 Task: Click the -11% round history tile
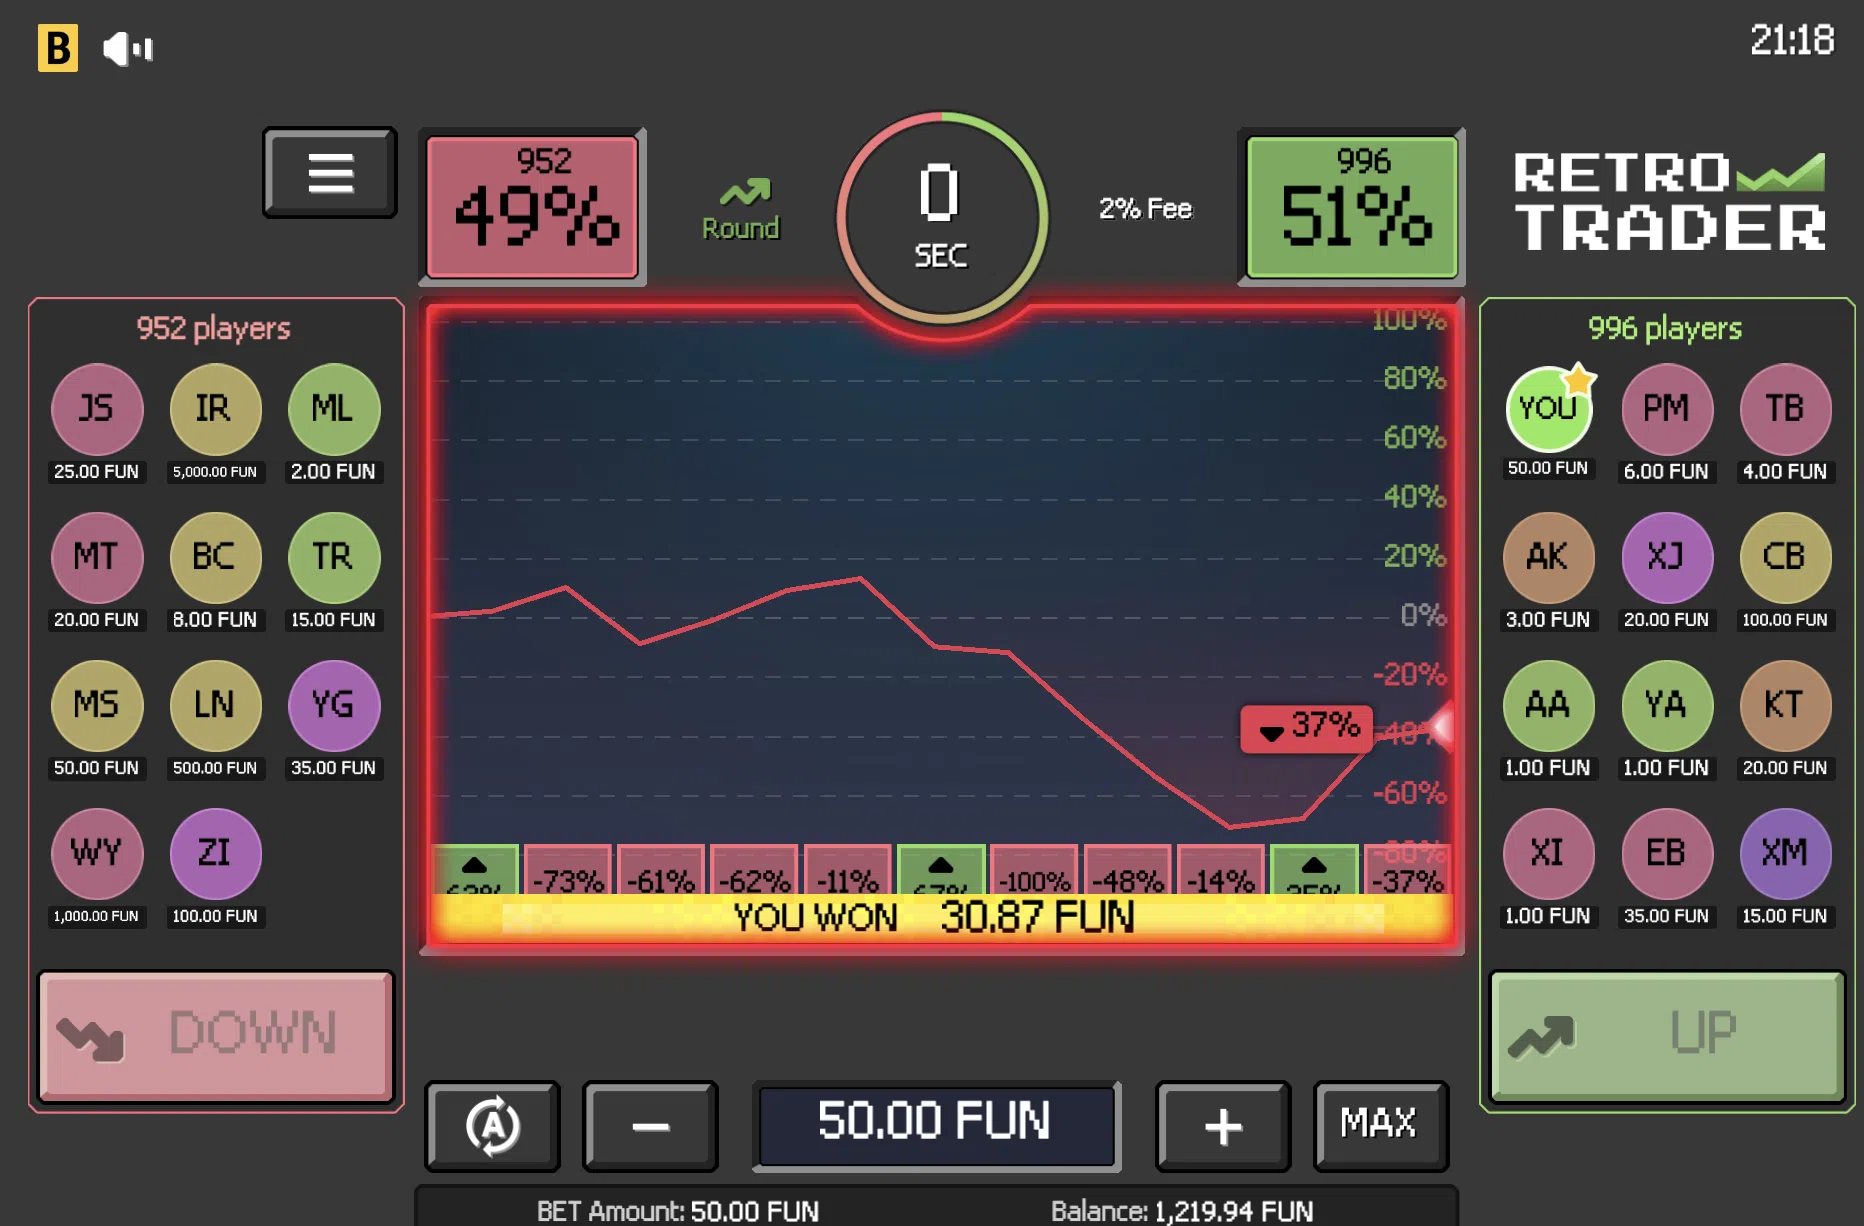coord(847,870)
